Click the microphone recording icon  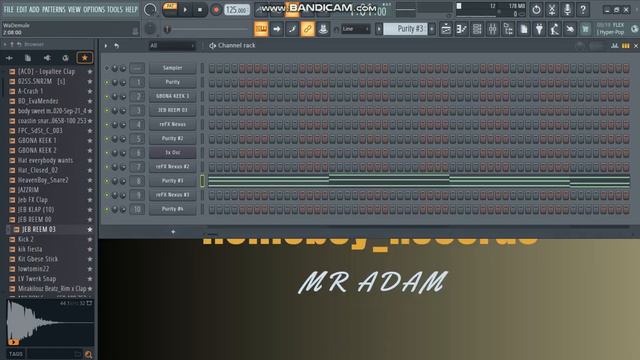(x=567, y=9)
